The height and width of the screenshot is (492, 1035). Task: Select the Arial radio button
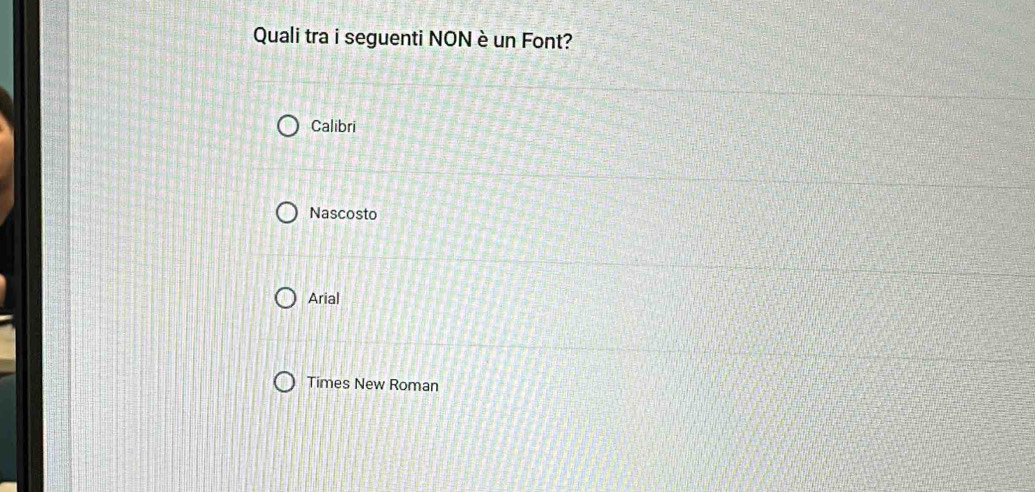(286, 298)
